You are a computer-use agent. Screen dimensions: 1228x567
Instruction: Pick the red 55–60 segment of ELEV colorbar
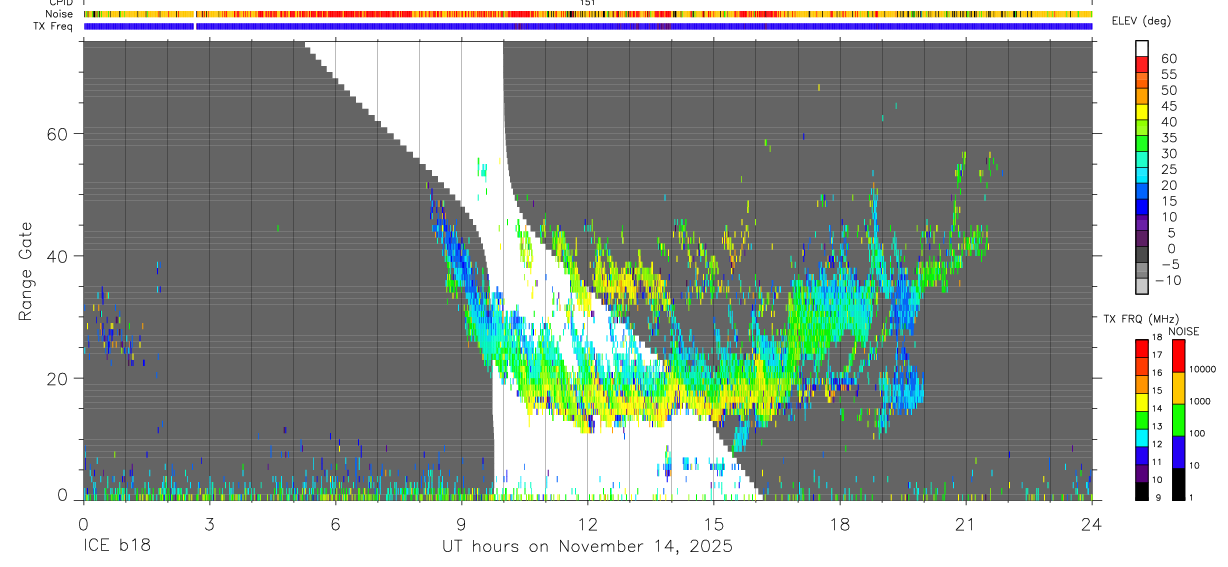1142,66
